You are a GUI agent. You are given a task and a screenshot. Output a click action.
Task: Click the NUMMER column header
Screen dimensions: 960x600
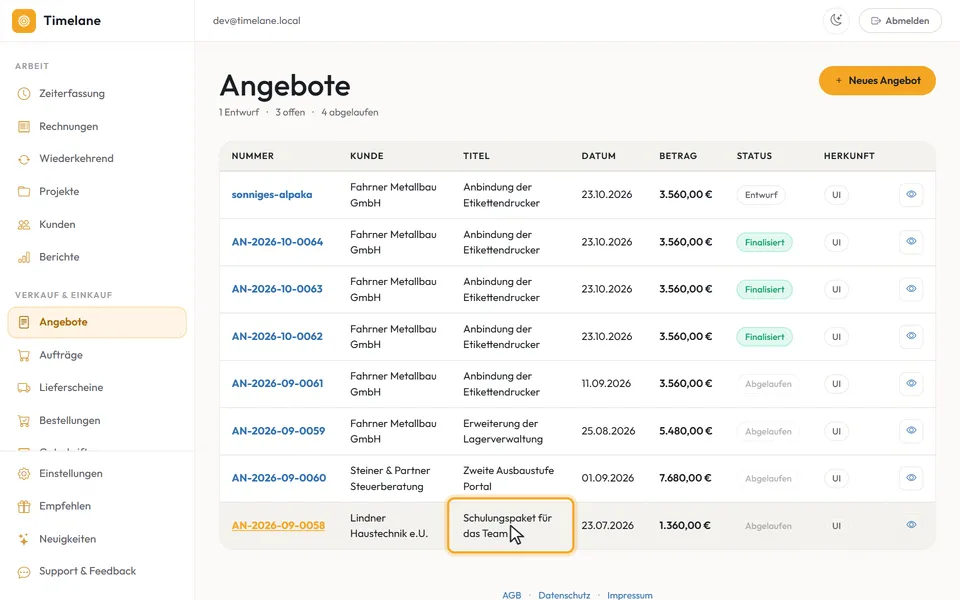tap(253, 156)
